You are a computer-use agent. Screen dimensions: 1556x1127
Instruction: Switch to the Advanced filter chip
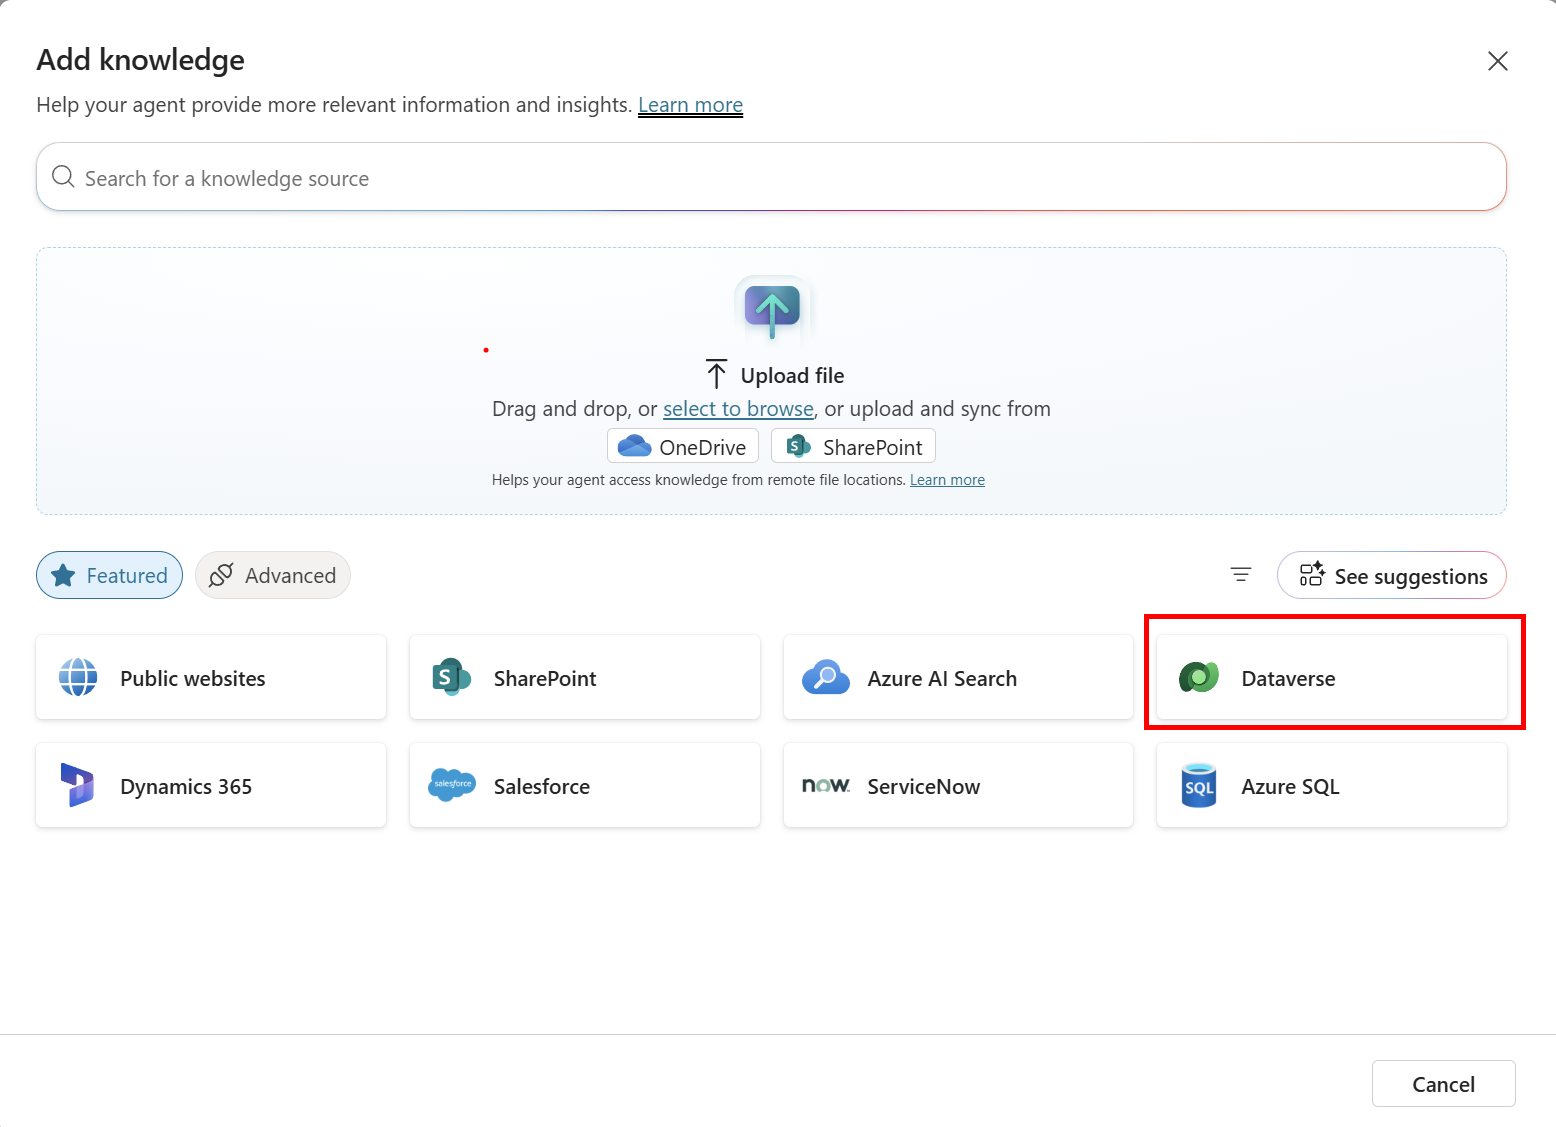tap(272, 575)
